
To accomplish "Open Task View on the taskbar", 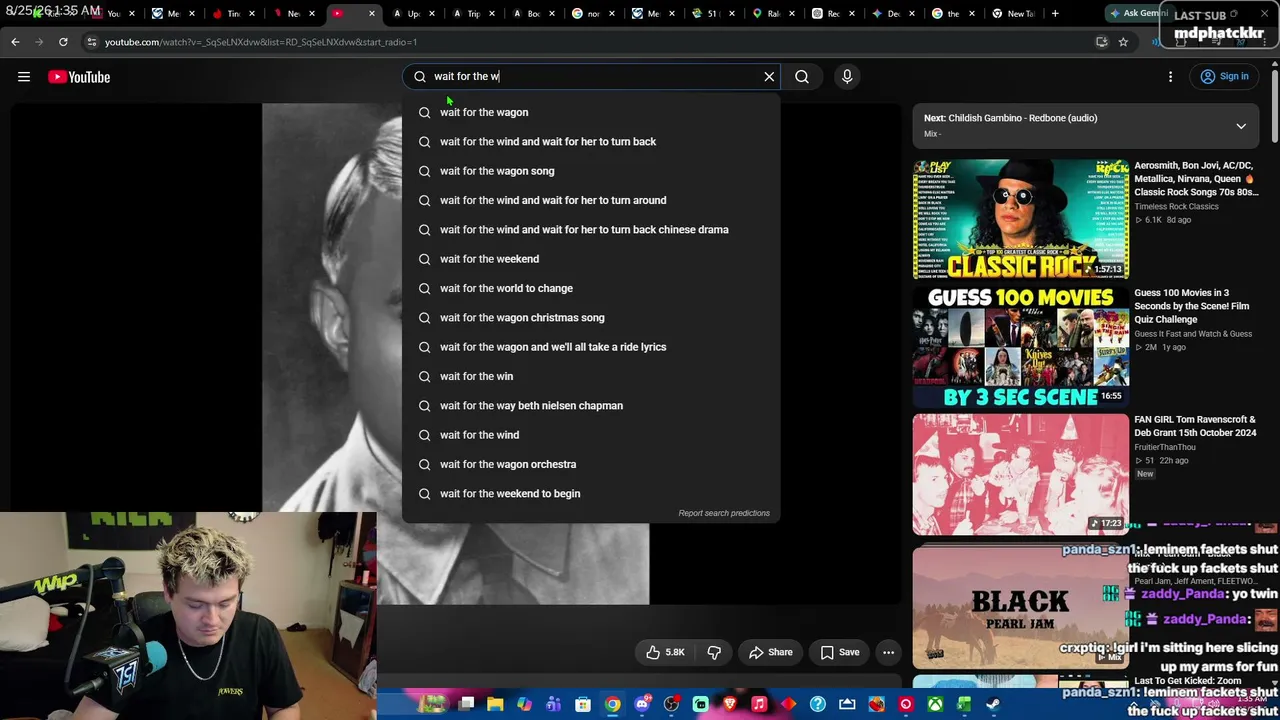I will [466, 704].
